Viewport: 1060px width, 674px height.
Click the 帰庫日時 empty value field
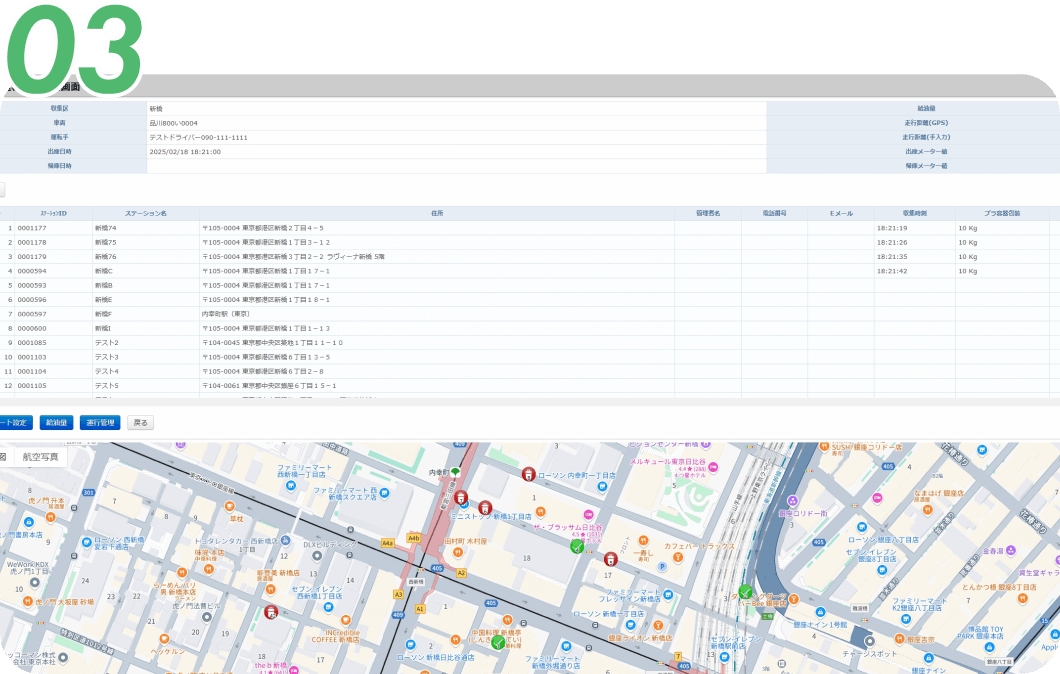pos(456,166)
